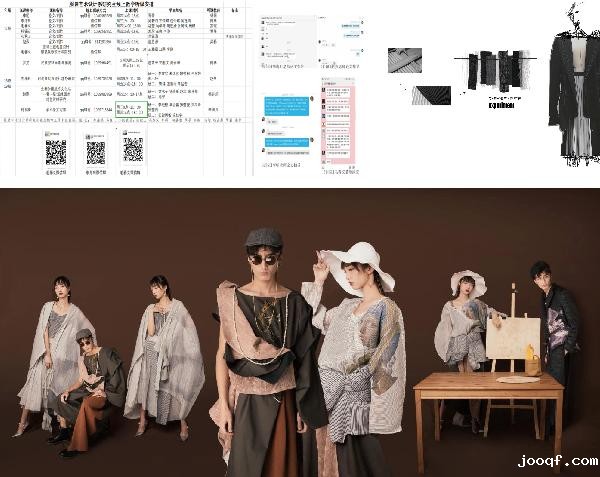Open the pink chat list screenshot
Screen dimensions: 600x477
coord(339,125)
